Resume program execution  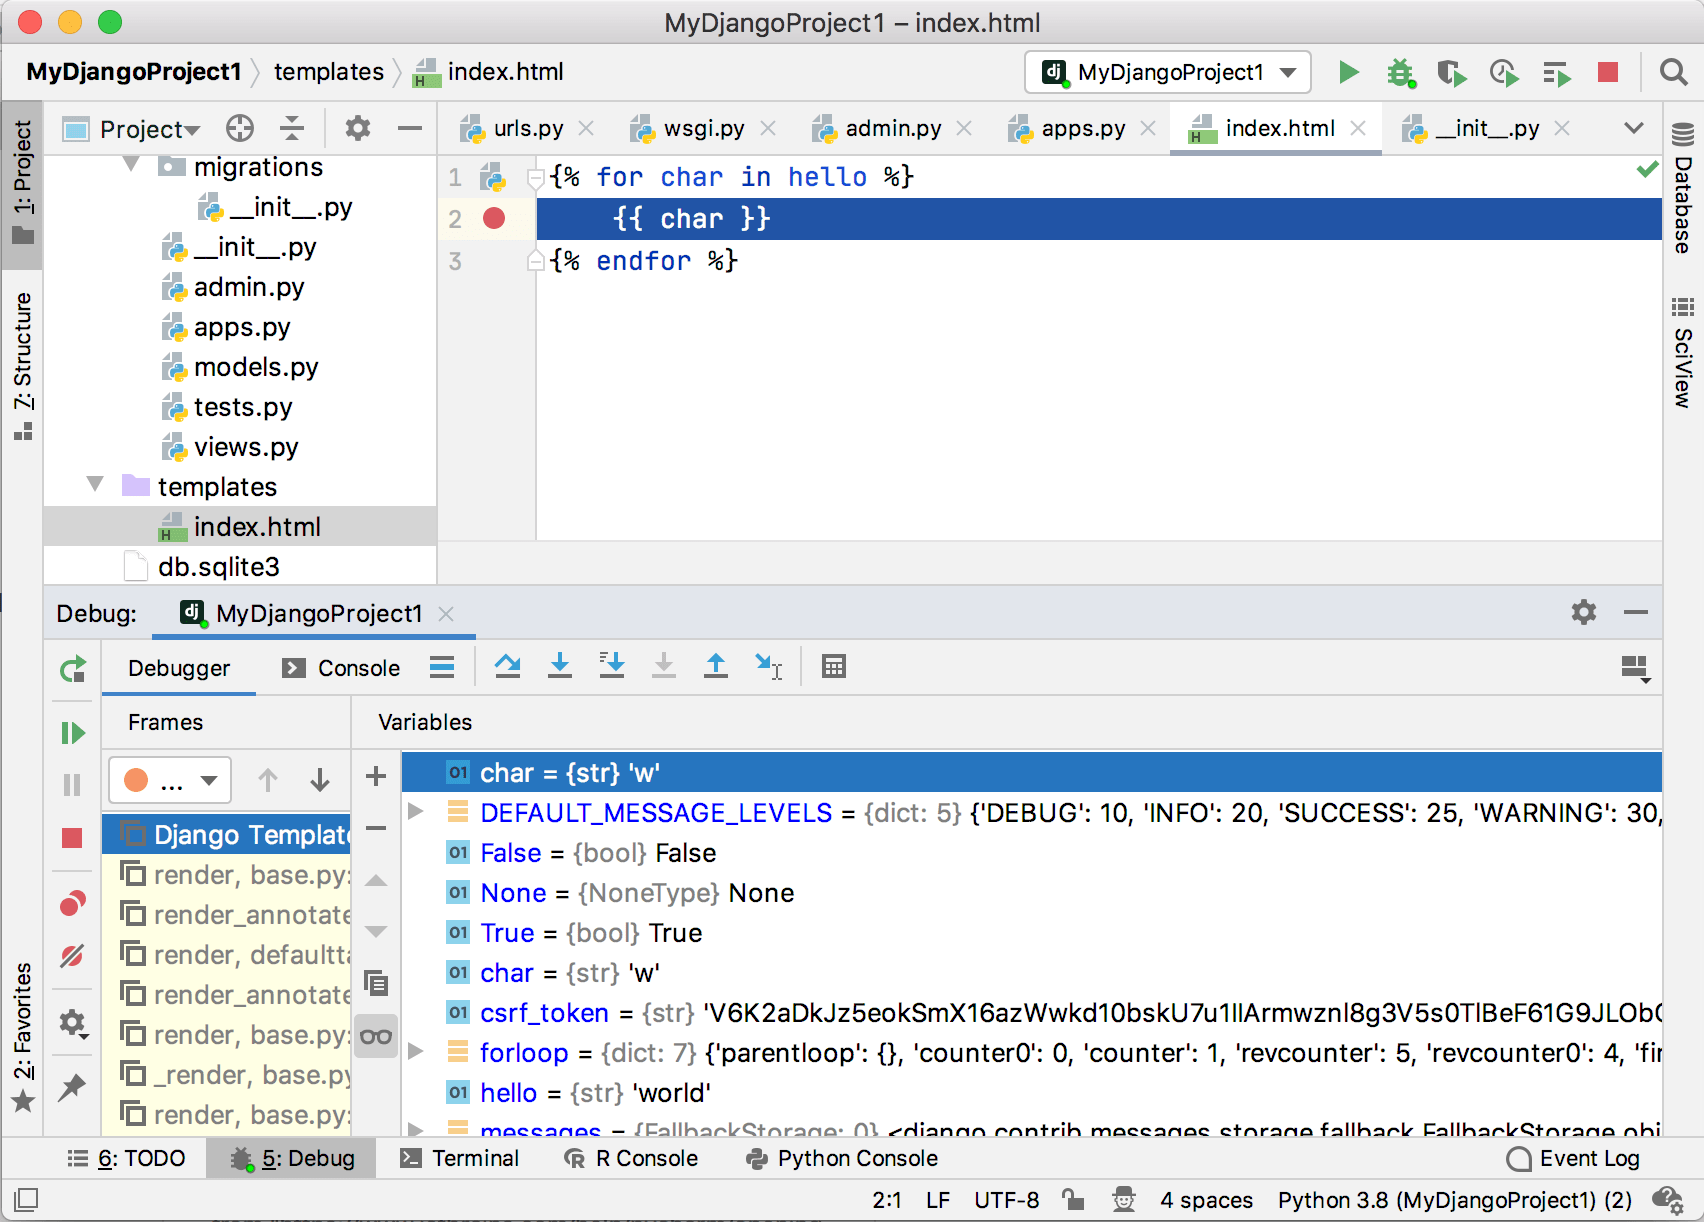[x=73, y=733]
